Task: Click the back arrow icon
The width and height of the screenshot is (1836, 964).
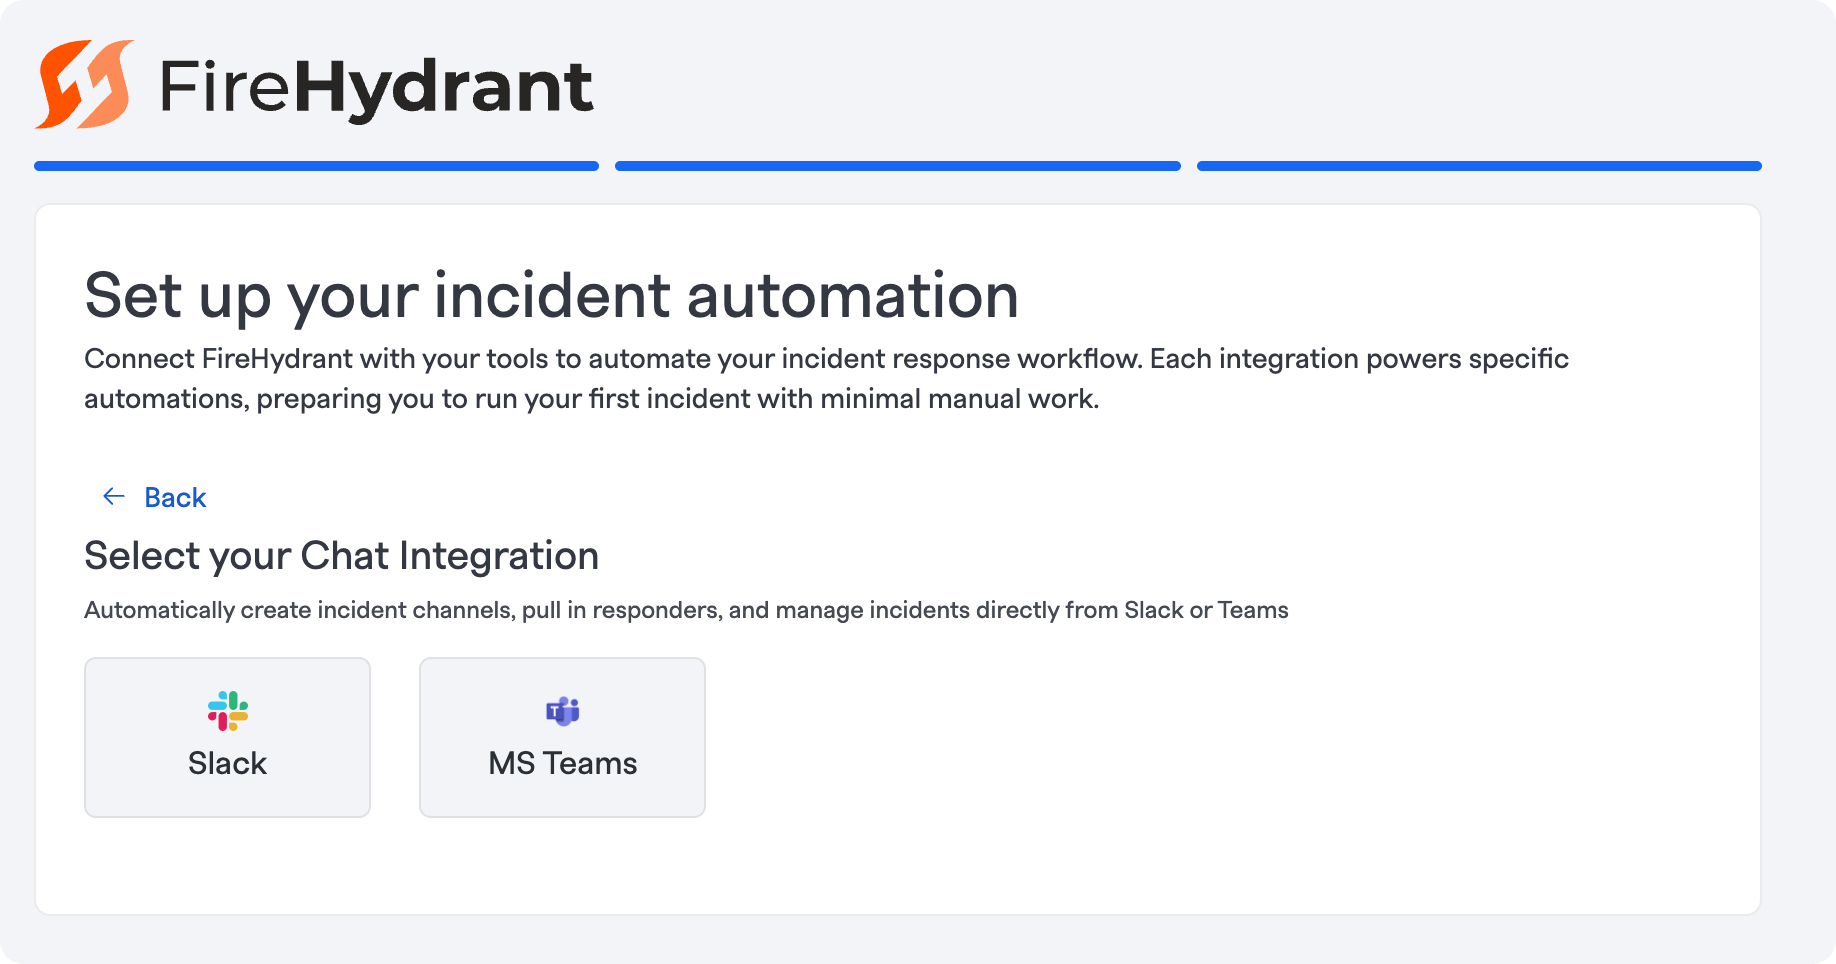Action: point(114,497)
